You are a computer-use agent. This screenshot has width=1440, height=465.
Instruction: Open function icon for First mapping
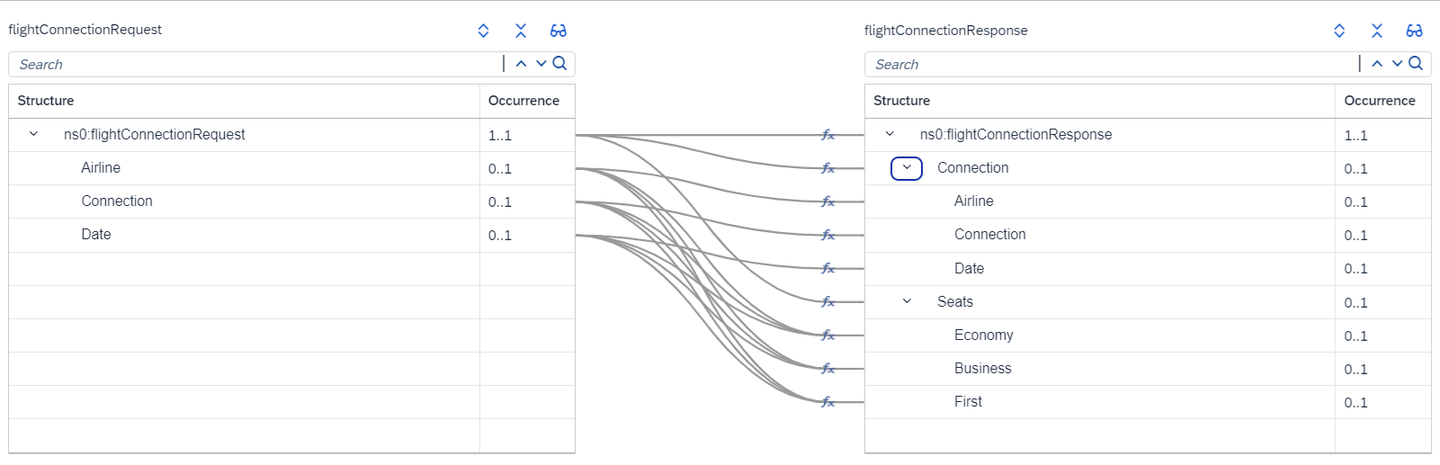828,402
